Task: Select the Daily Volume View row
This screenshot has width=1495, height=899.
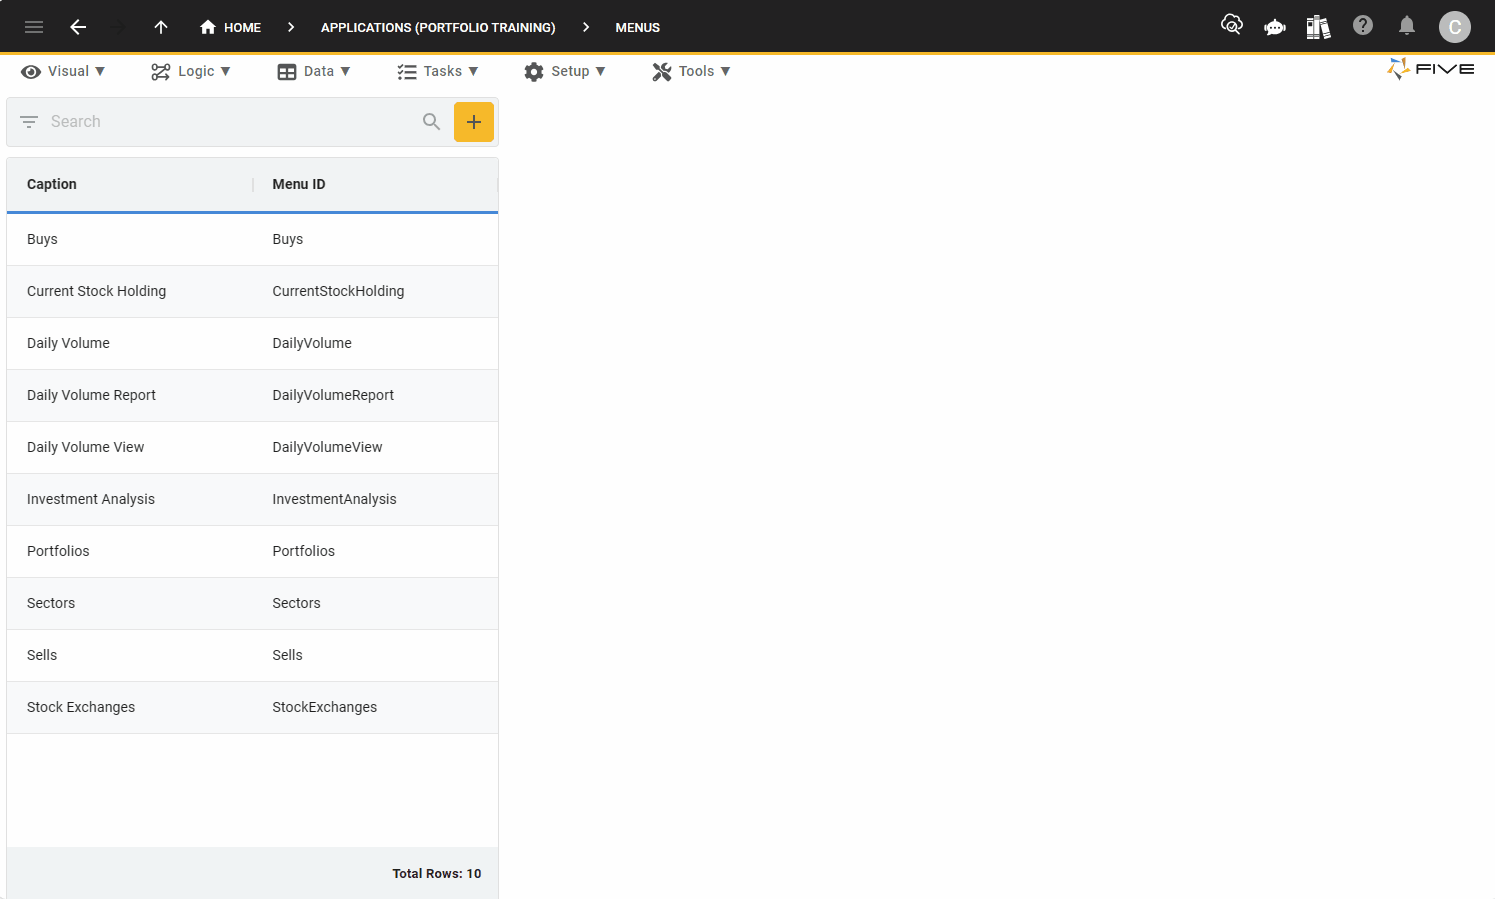Action: click(252, 447)
